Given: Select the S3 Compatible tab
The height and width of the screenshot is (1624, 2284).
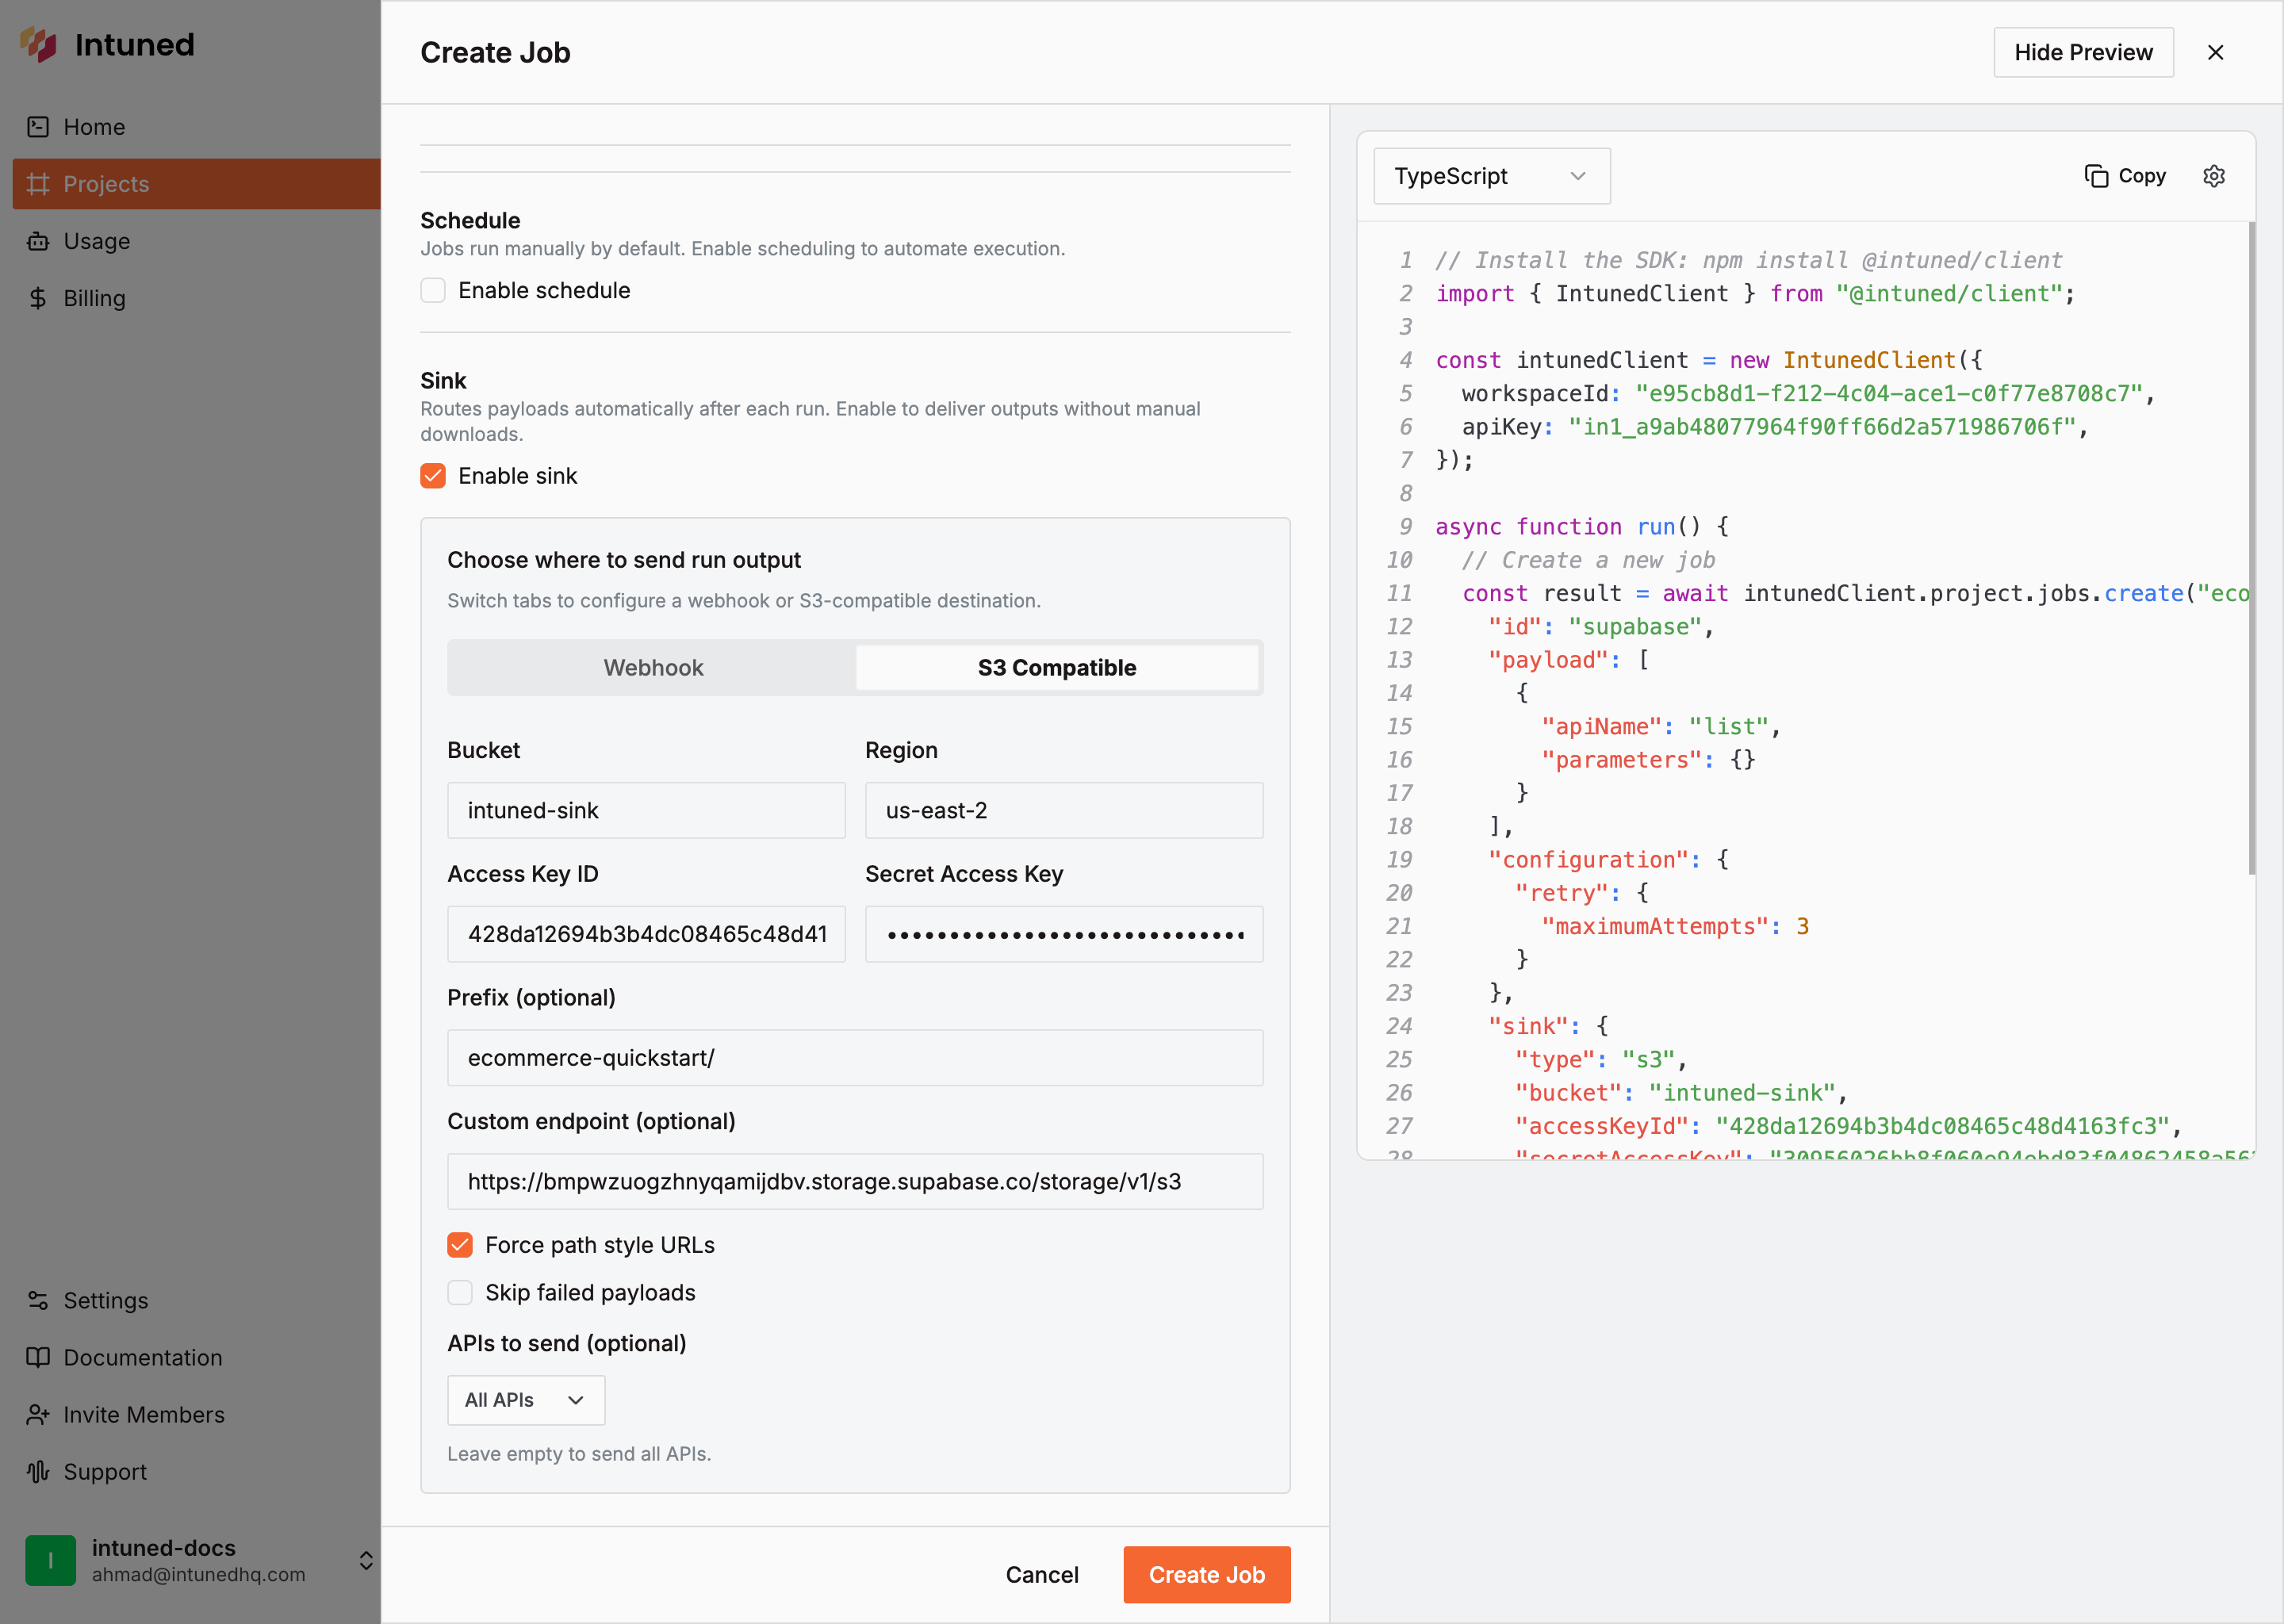Looking at the screenshot, I should click(x=1057, y=668).
